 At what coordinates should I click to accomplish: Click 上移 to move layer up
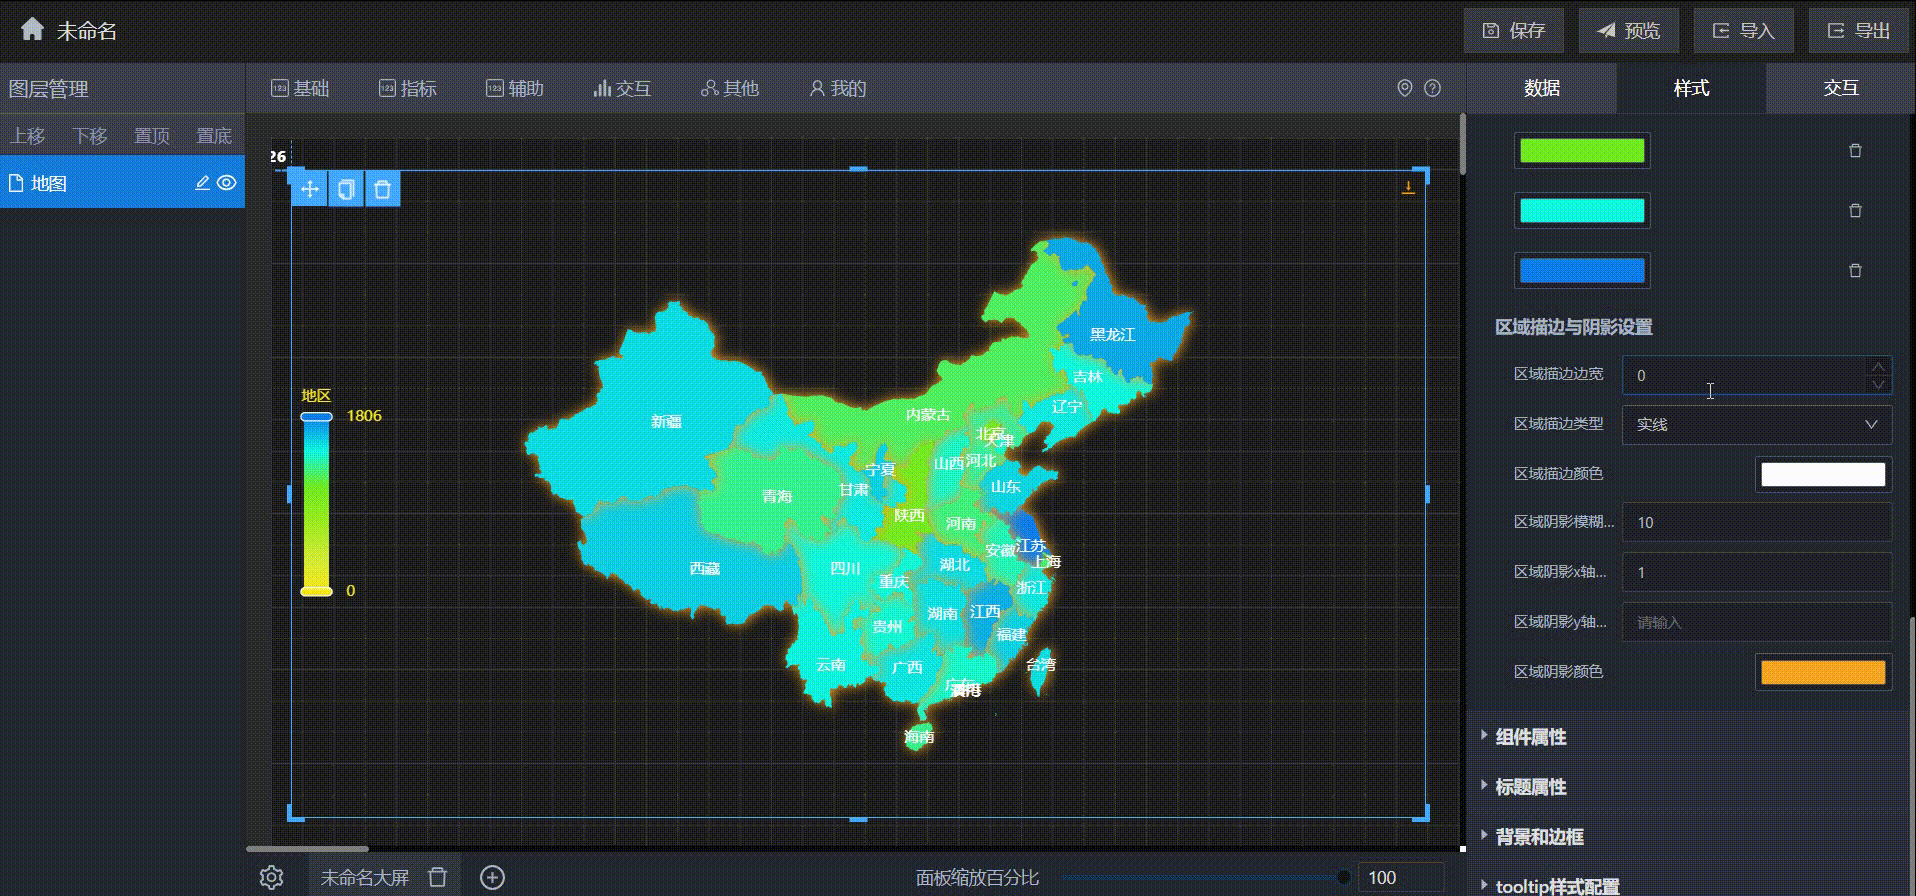point(28,136)
